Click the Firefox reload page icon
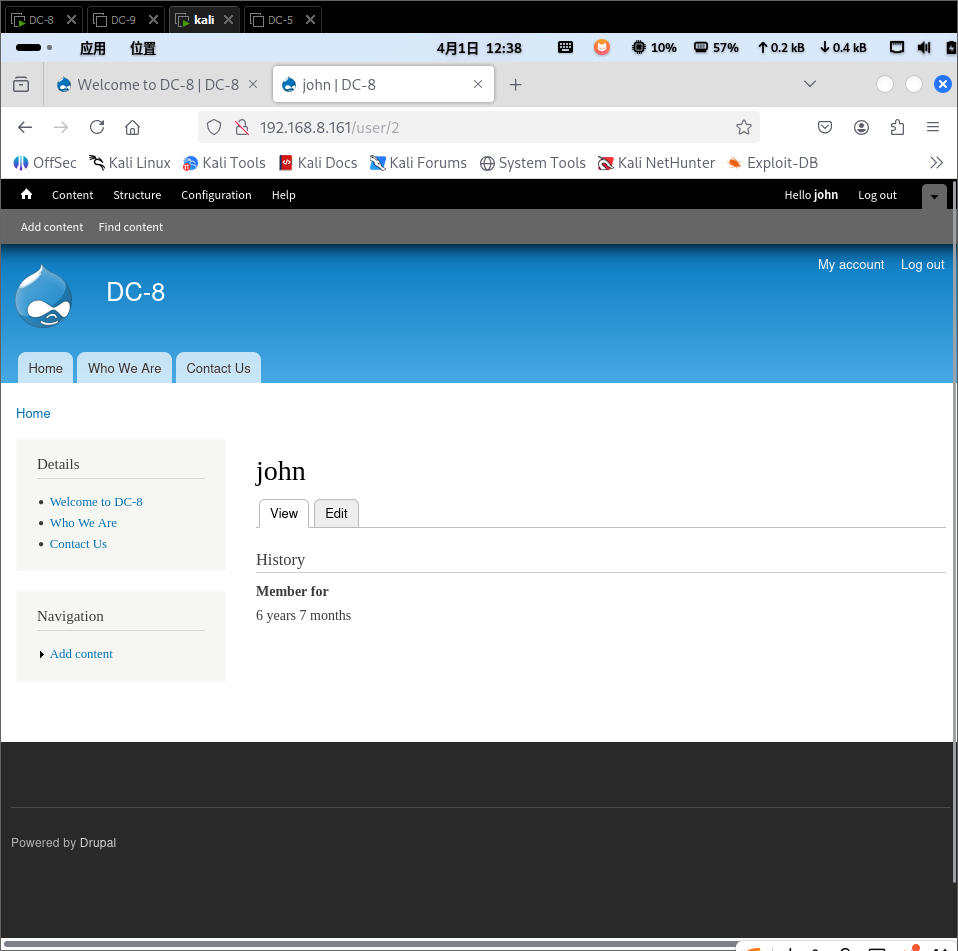The height and width of the screenshot is (951, 958). coord(97,127)
